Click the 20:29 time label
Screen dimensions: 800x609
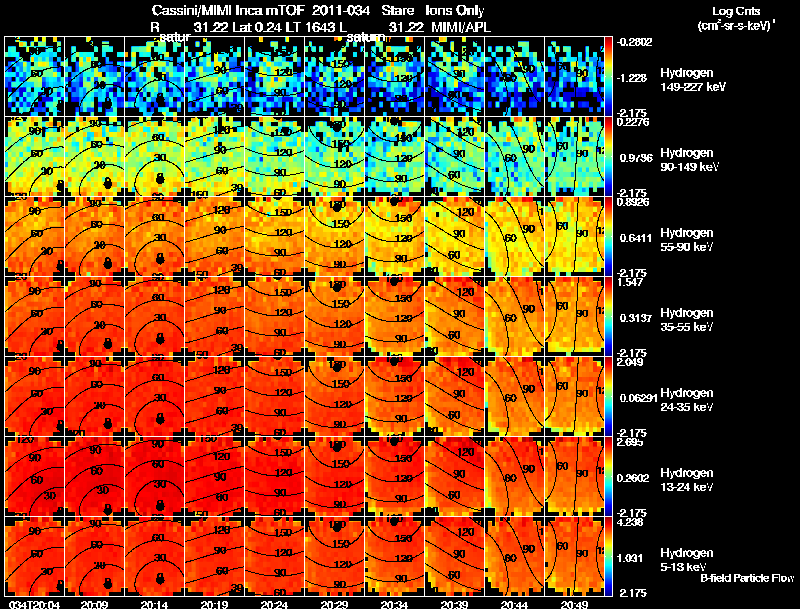pos(335,604)
